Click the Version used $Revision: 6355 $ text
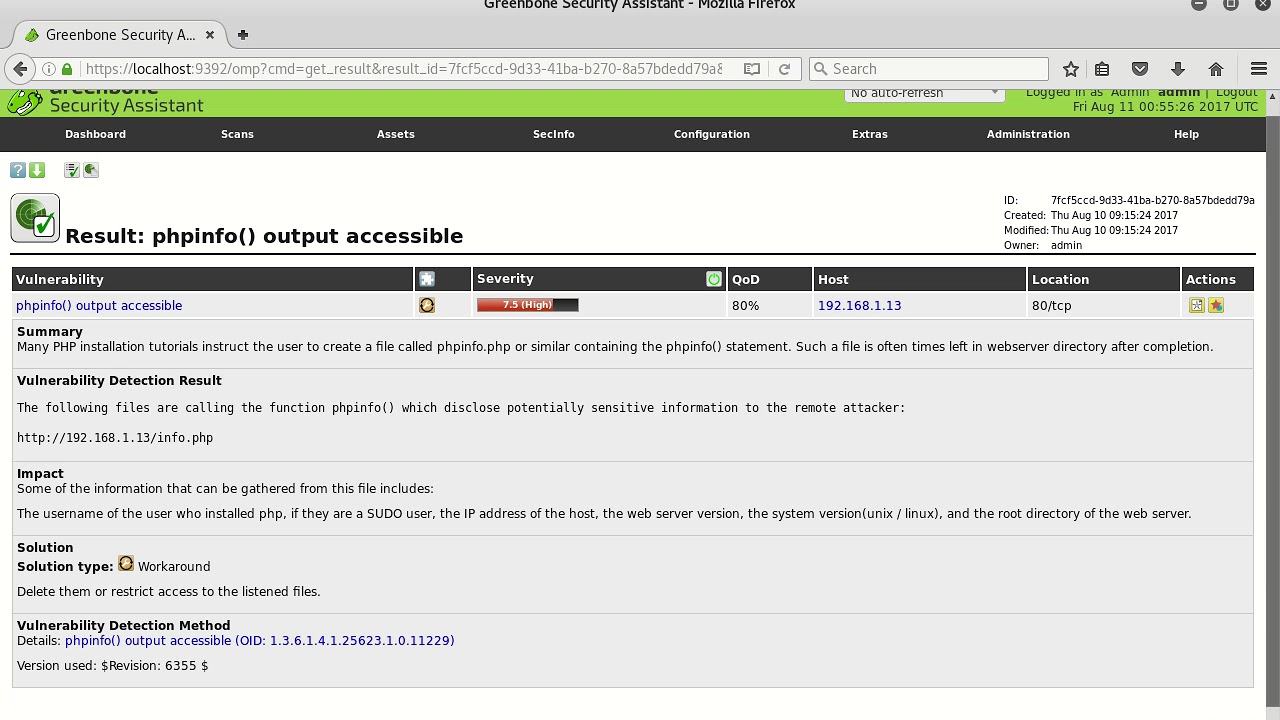This screenshot has width=1280, height=720. click(113, 666)
